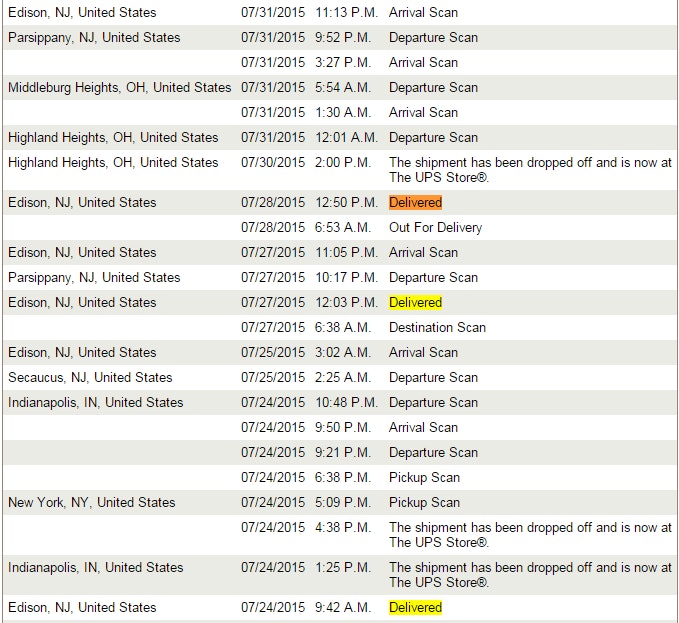Select Pickup Scan in the 5:09 P.M. row
This screenshot has width=679, height=623.
click(x=424, y=502)
